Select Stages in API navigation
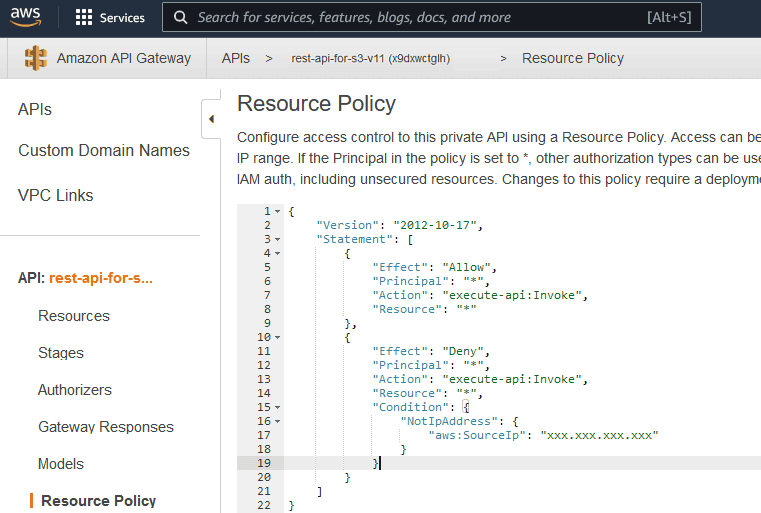This screenshot has height=513, width=761. coord(61,353)
